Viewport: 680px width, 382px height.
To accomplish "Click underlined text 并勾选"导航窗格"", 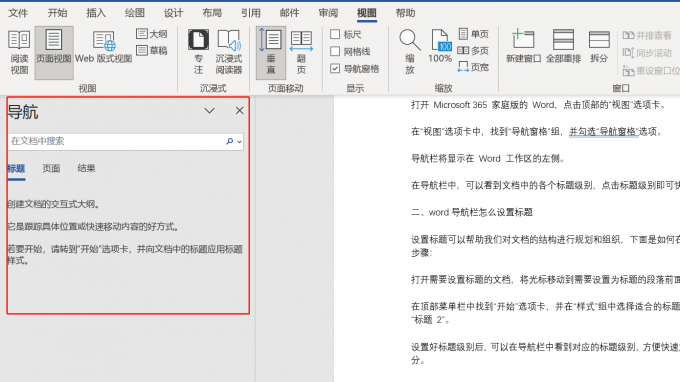I will tap(604, 131).
